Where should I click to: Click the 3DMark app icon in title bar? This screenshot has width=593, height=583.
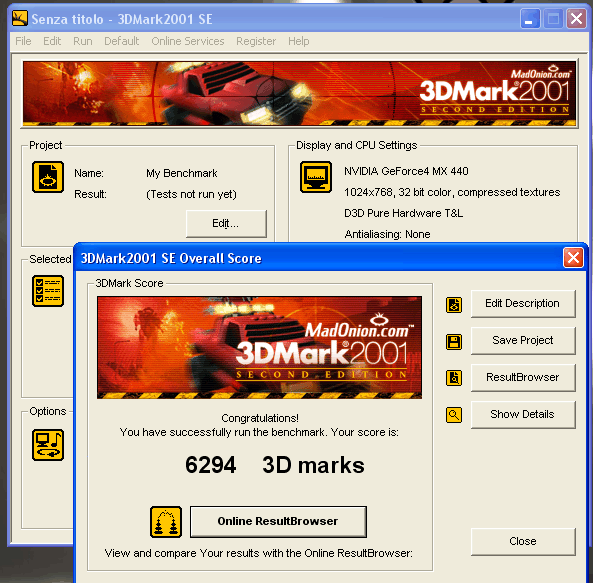click(x=20, y=18)
